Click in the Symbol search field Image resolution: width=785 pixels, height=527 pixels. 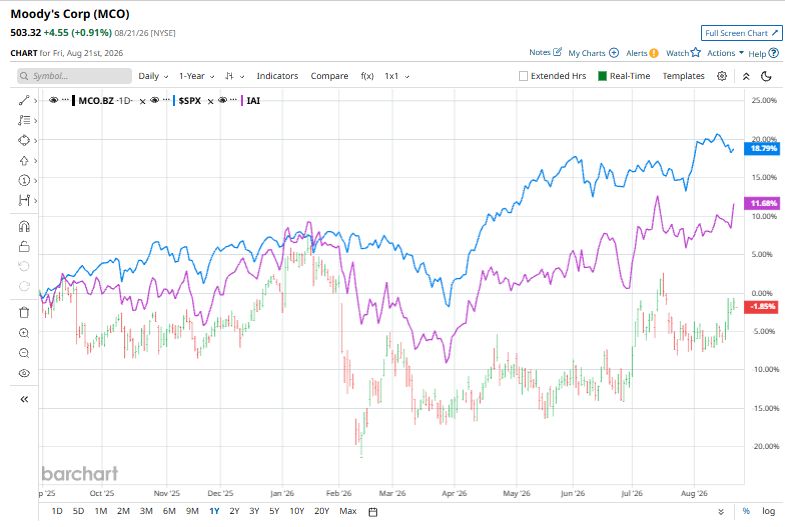point(75,76)
